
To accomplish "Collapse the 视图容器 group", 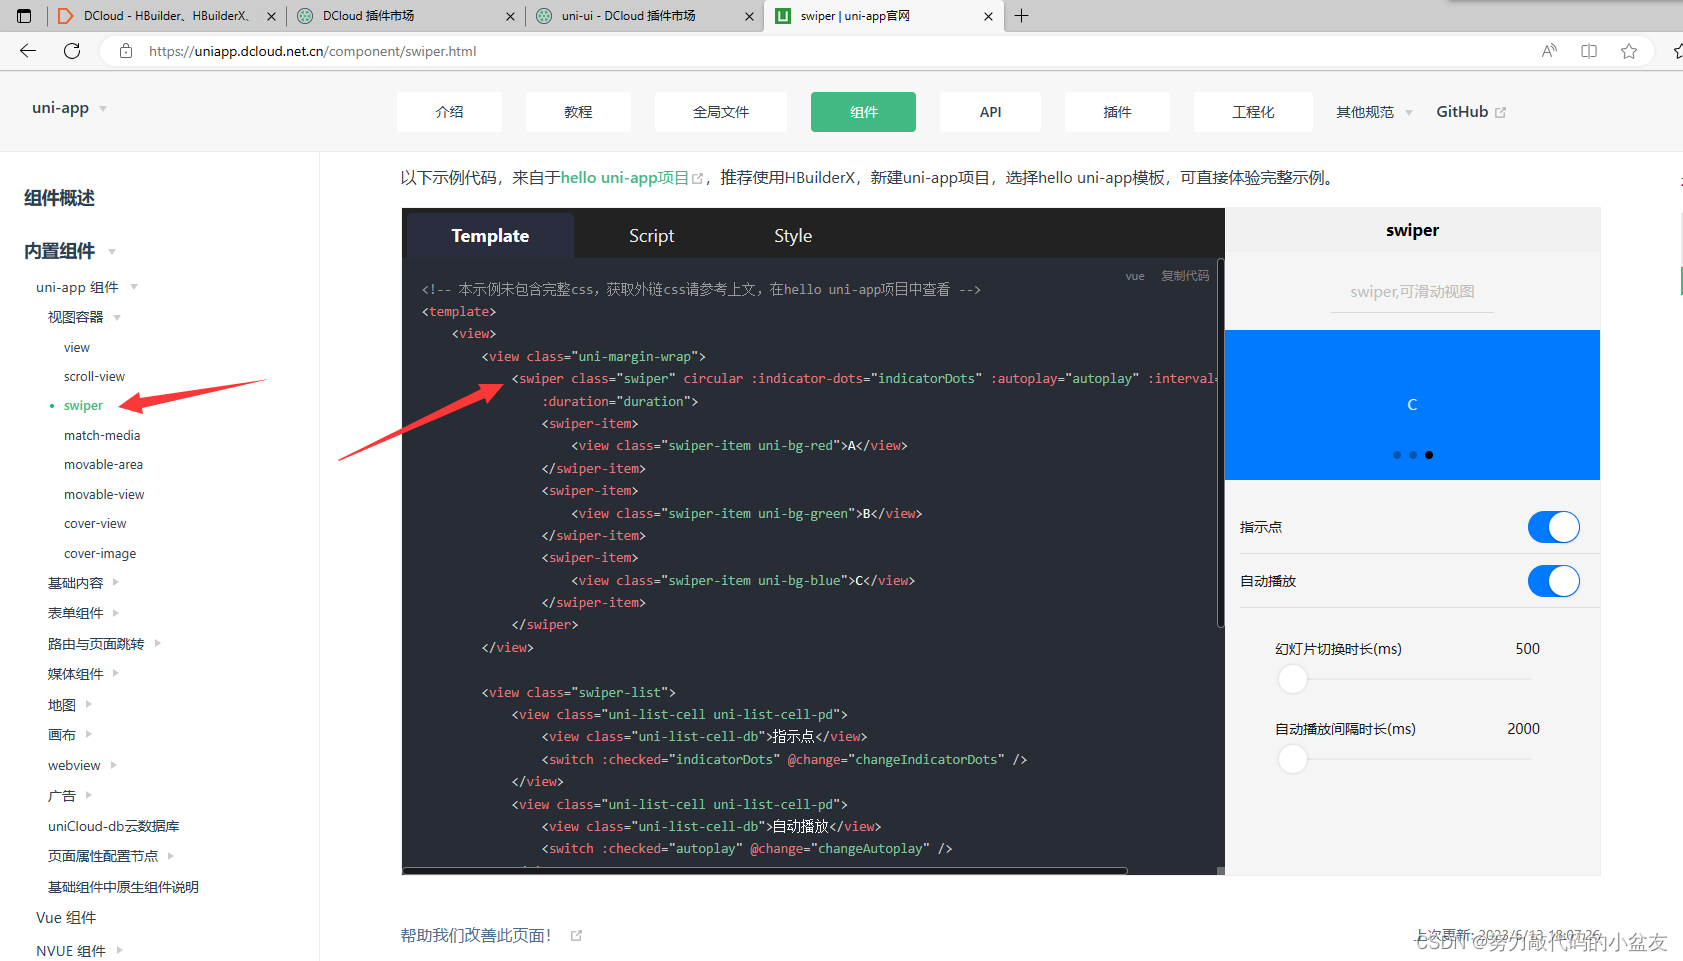I will click(x=117, y=318).
